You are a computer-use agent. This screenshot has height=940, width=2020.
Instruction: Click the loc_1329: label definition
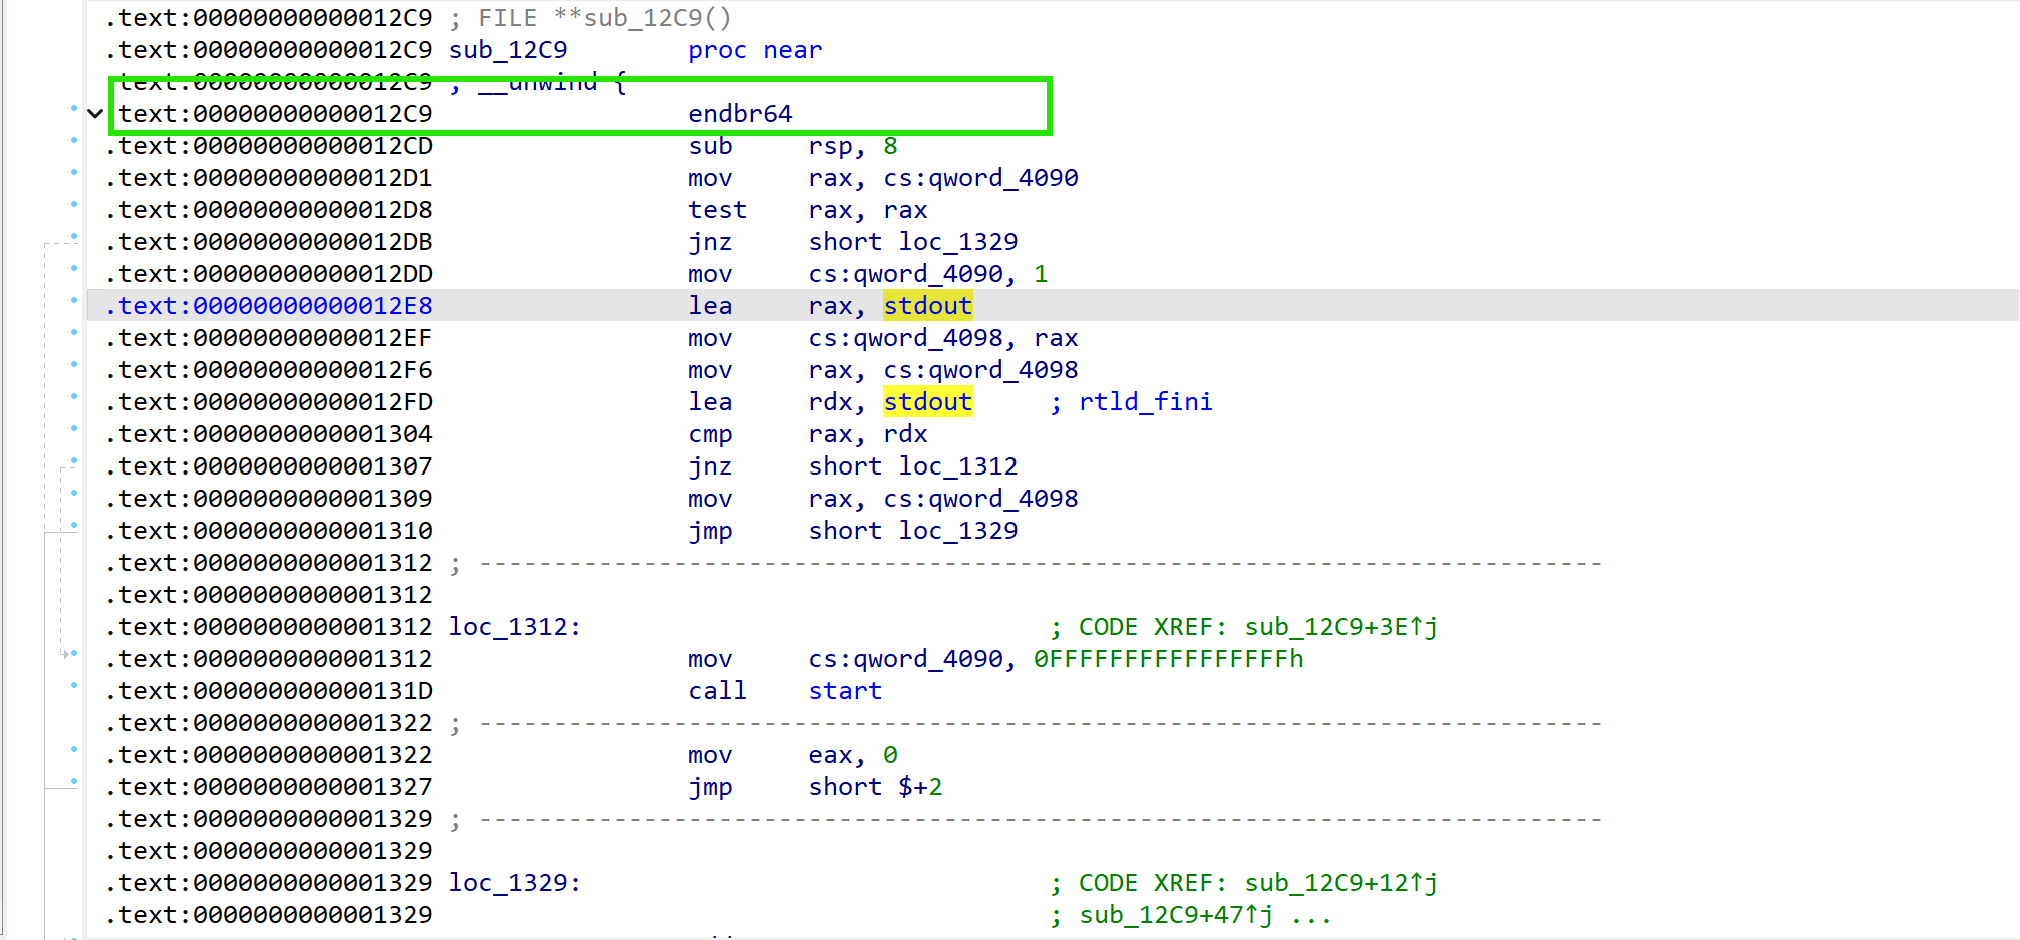point(514,883)
